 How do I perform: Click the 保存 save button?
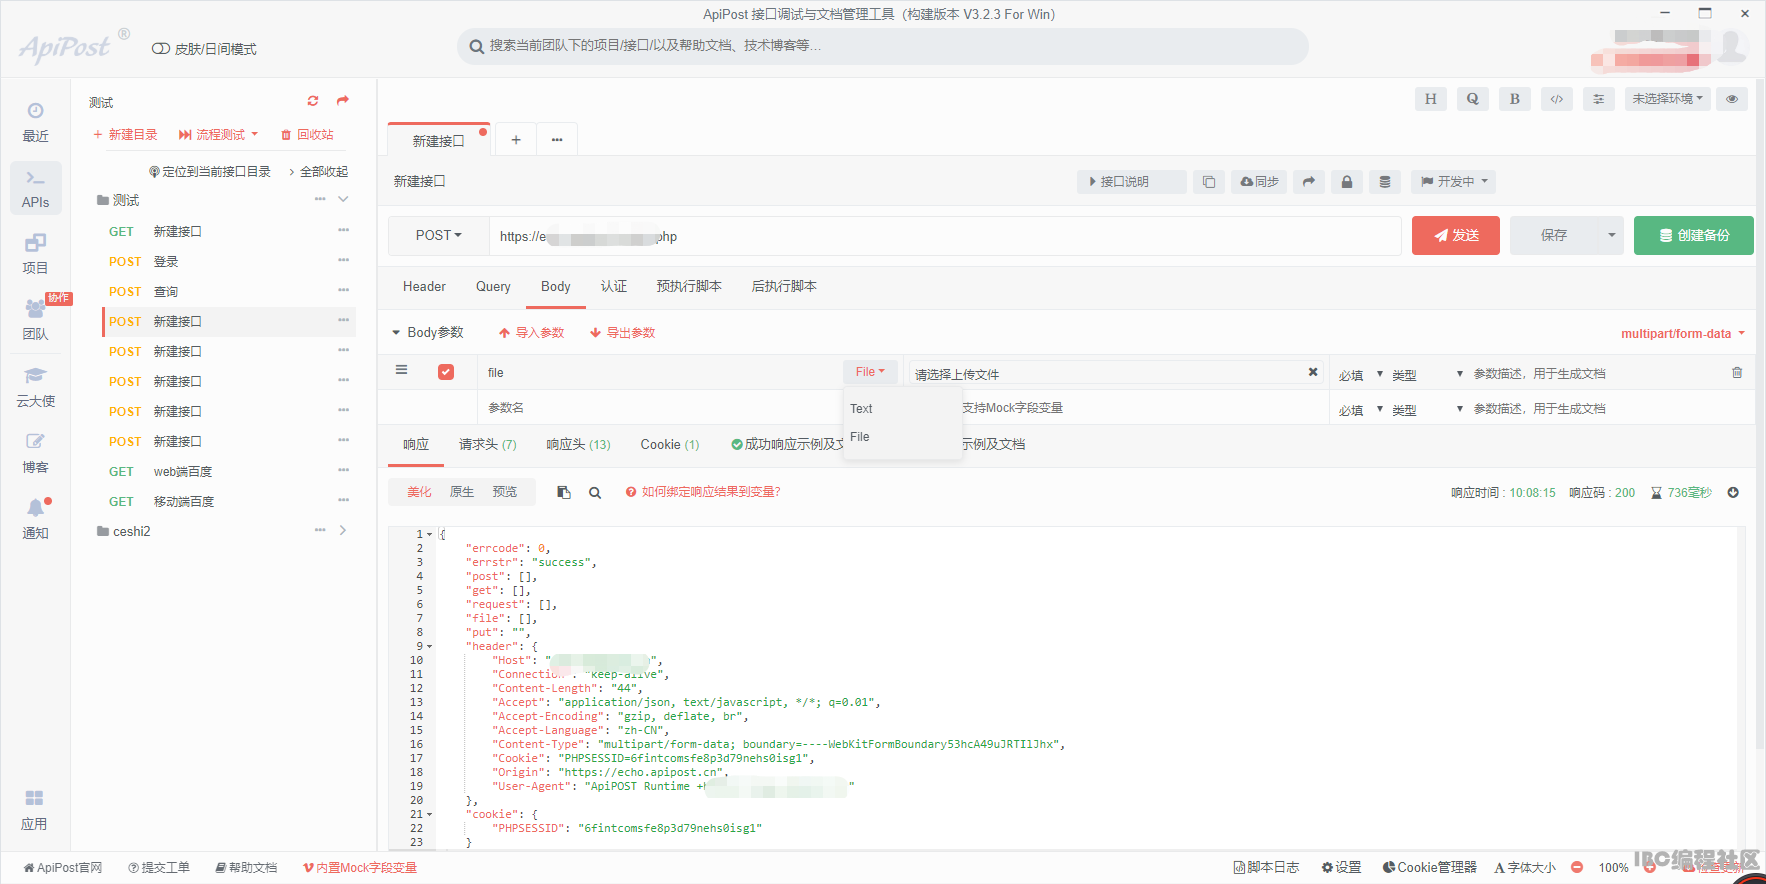[x=1554, y=236]
